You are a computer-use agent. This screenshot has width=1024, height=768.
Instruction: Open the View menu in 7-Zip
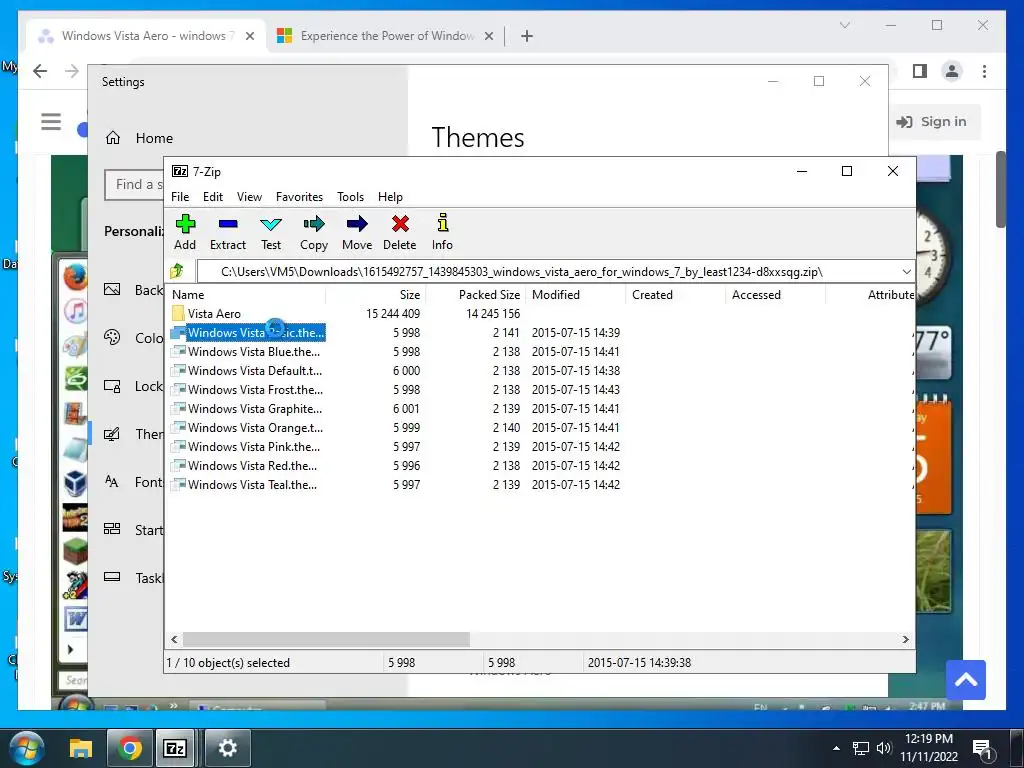pyautogui.click(x=249, y=197)
